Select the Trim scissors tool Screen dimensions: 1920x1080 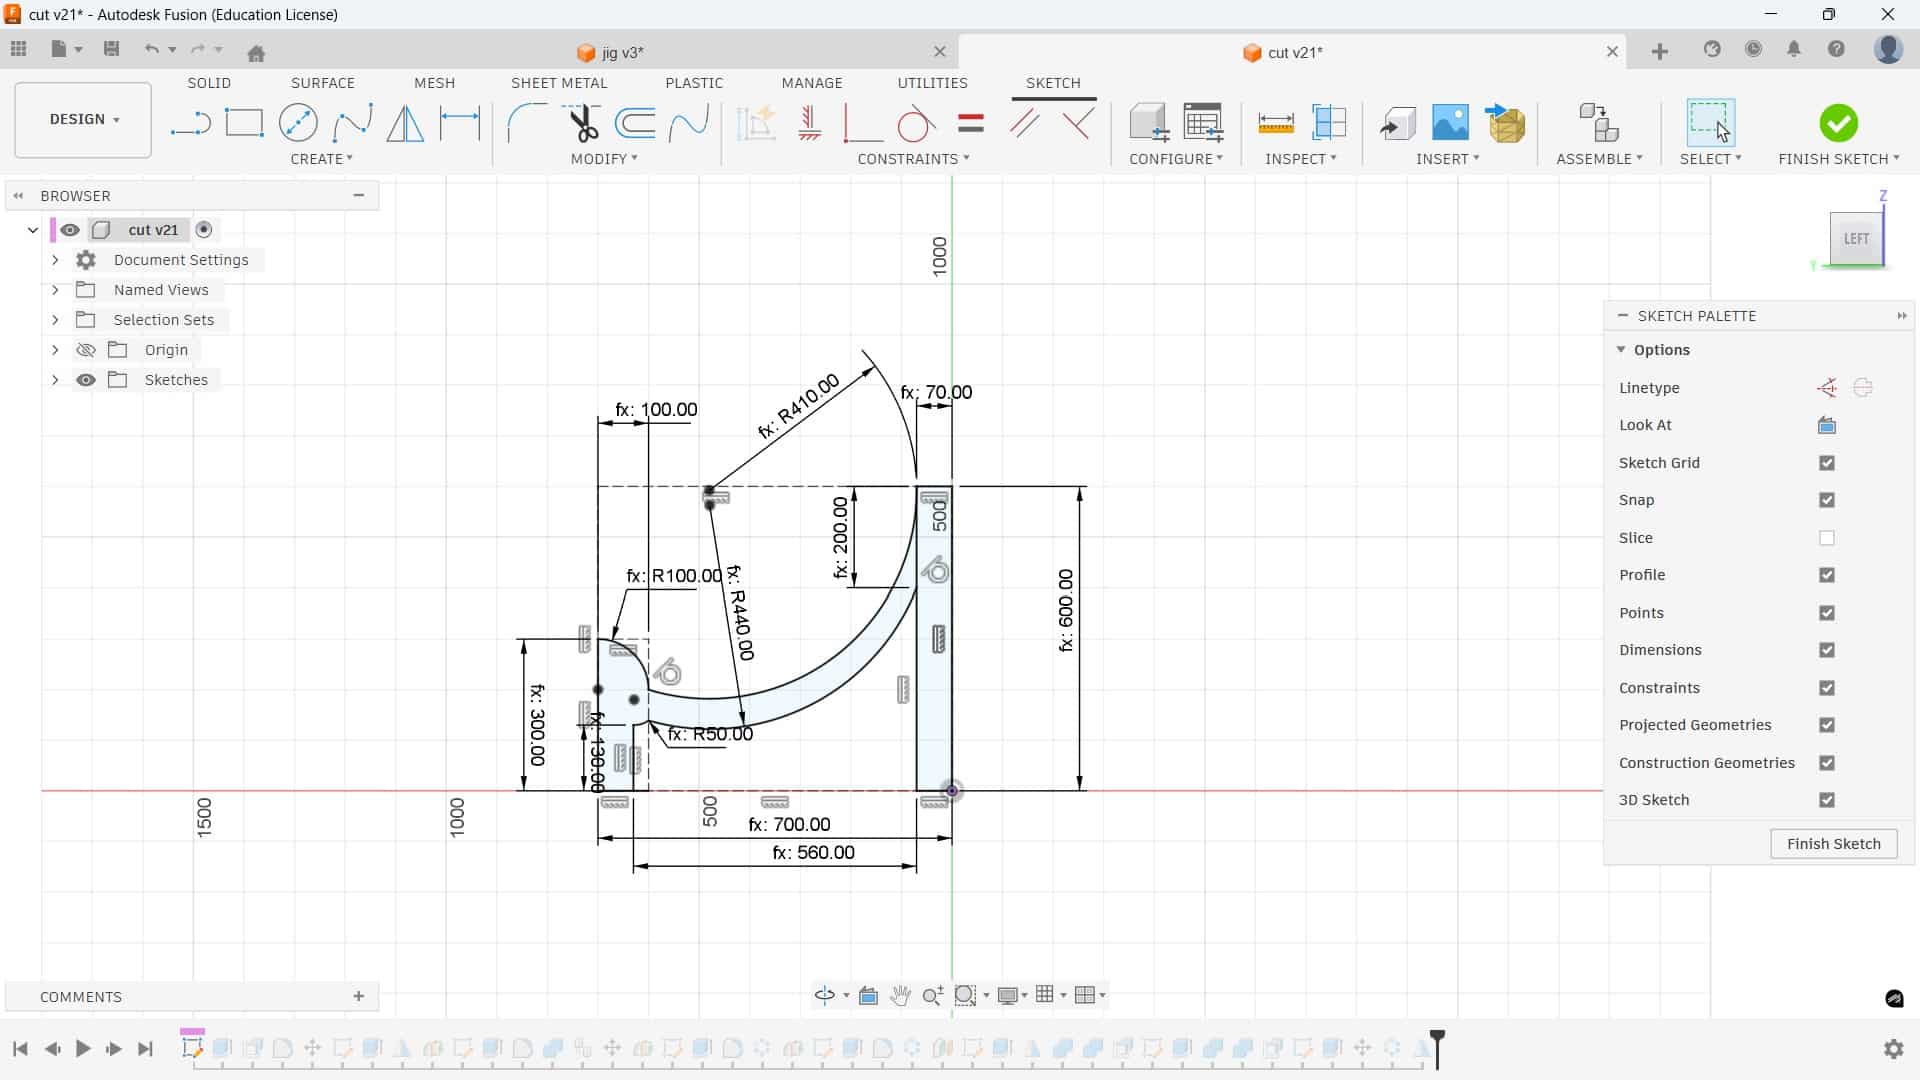583,124
